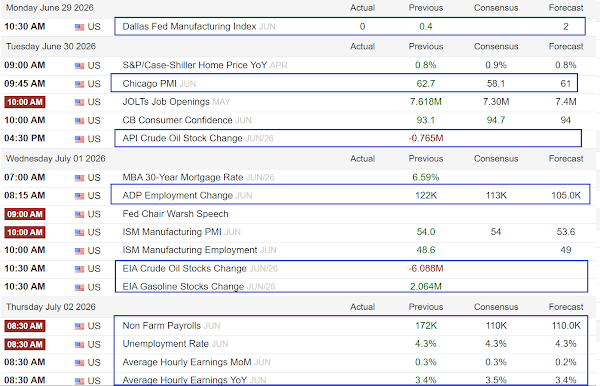600x386 pixels.
Task: Open the Chicago PMI event
Action: click(149, 83)
